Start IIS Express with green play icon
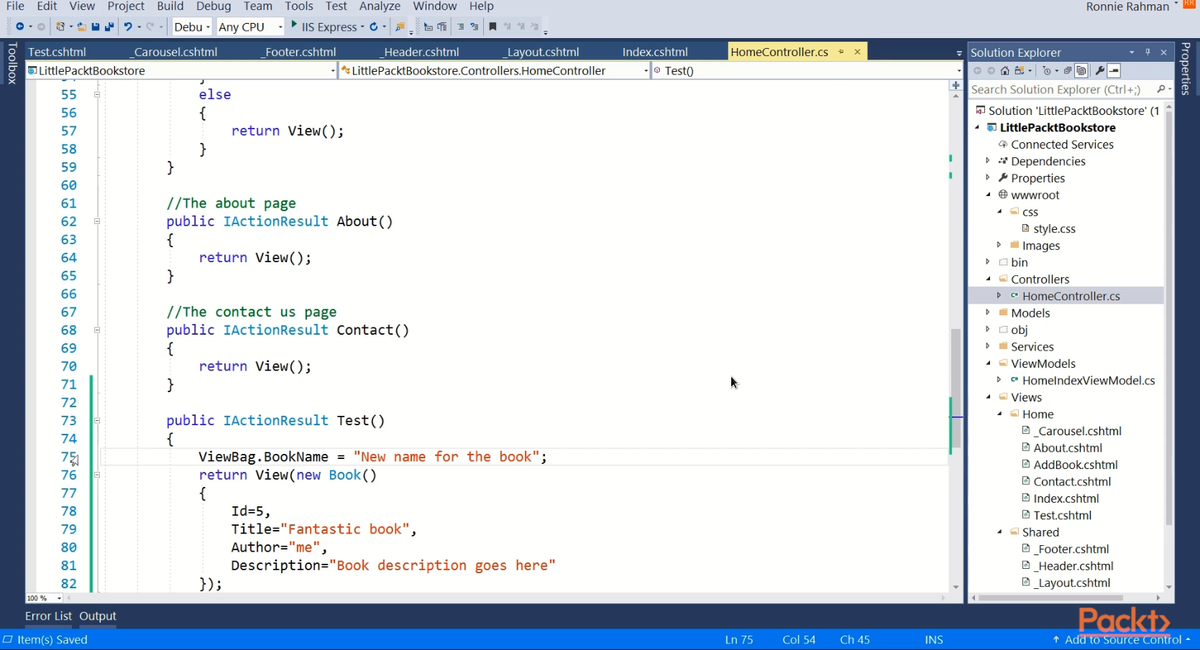The image size is (1200, 650). tap(294, 25)
